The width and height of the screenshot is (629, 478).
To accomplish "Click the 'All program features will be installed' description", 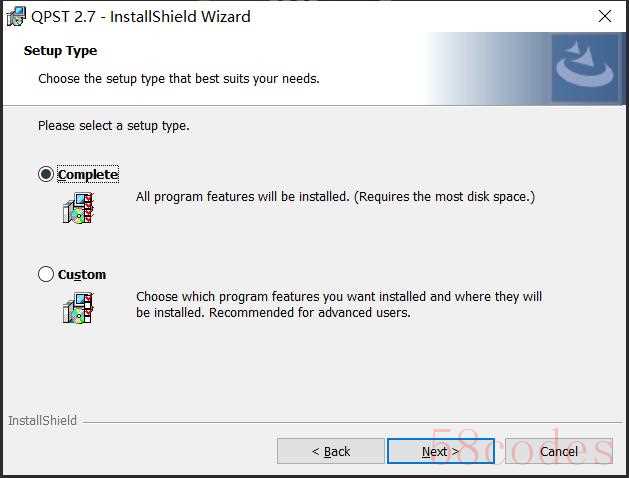I will pos(335,197).
